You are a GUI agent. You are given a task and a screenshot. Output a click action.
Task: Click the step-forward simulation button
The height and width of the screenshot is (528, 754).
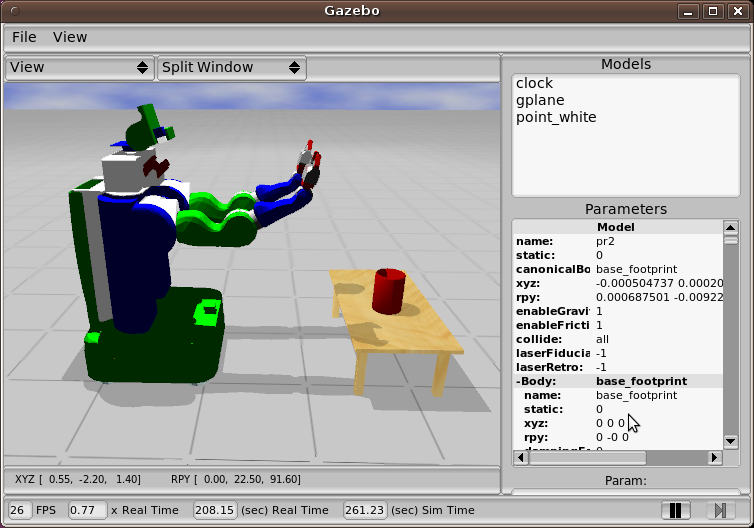coord(719,510)
